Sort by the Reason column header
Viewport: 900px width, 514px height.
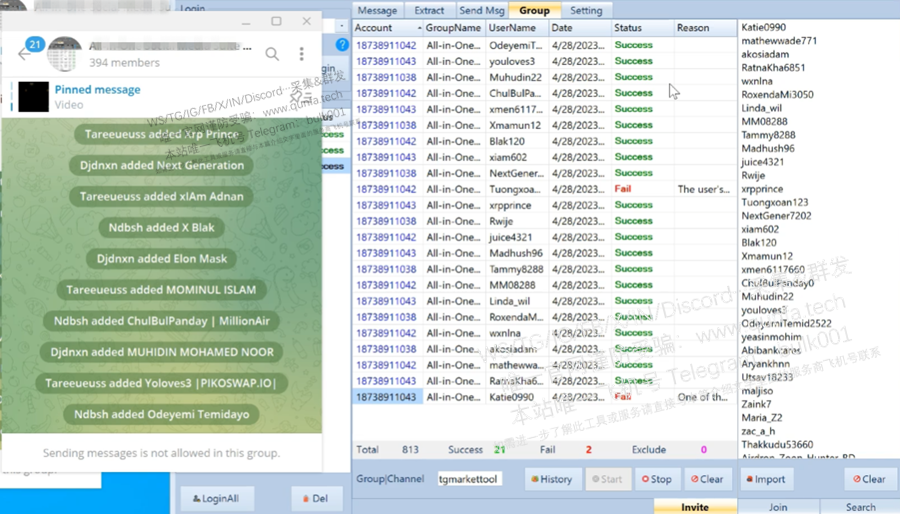705,28
